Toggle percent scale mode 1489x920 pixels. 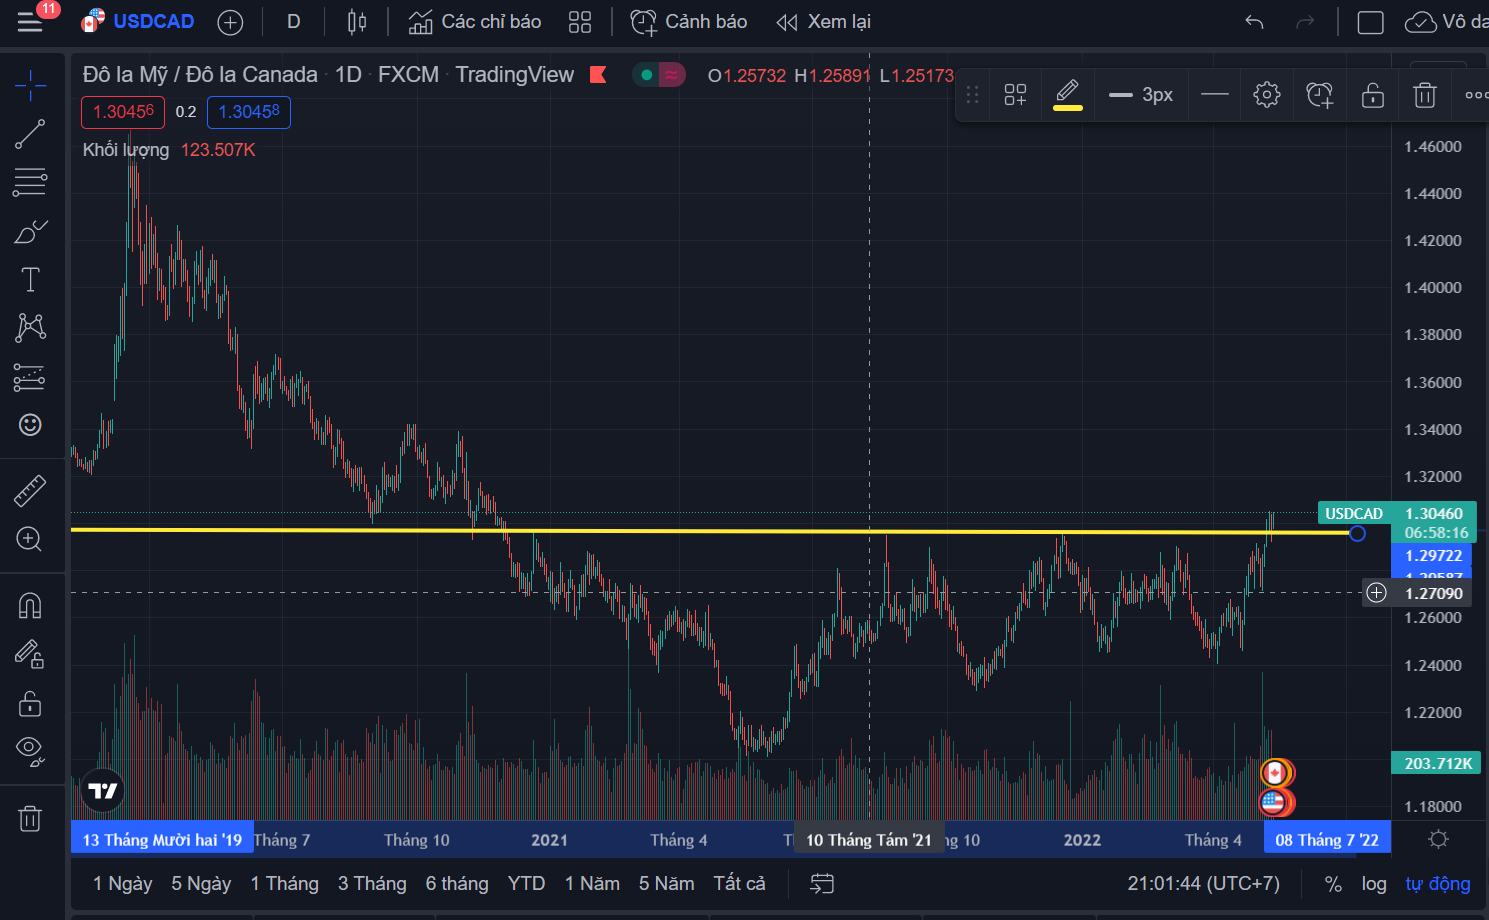(x=1333, y=884)
